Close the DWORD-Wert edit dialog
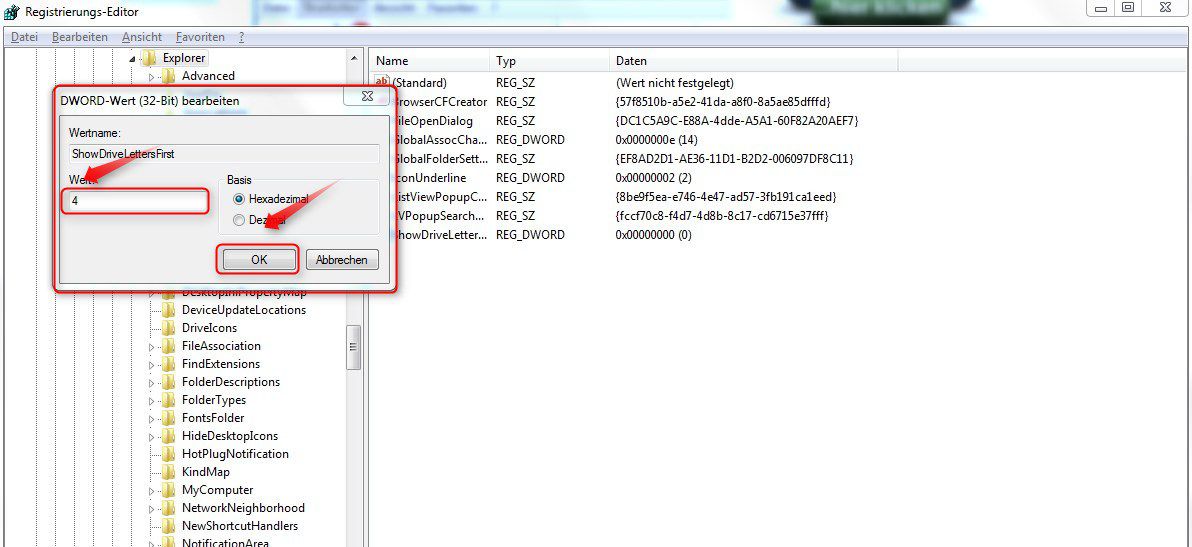The image size is (1192, 547). (x=367, y=96)
